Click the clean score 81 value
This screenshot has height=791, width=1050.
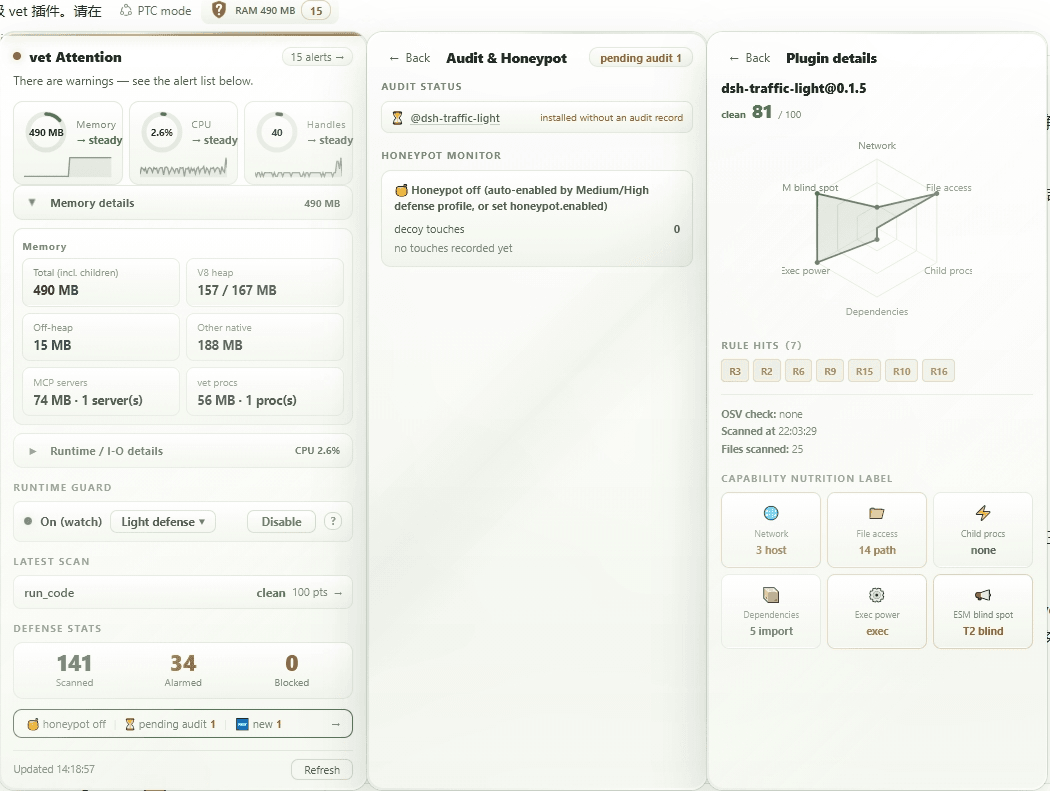coord(762,112)
